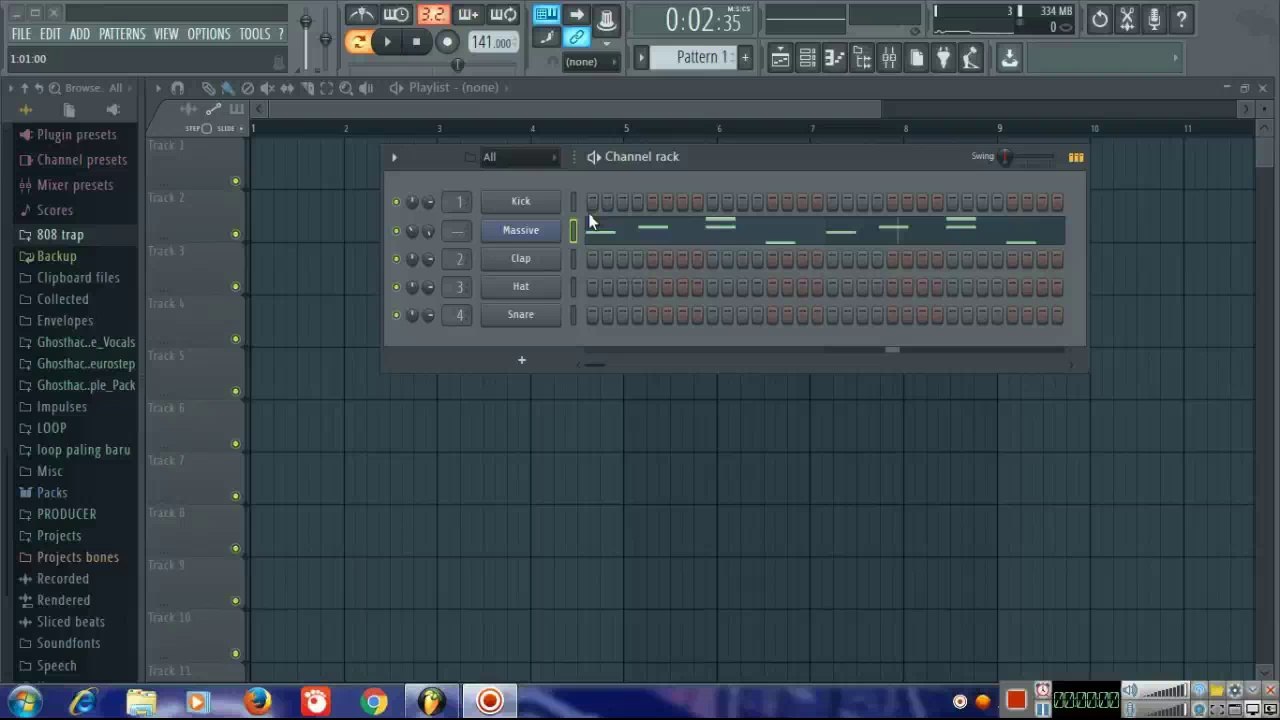Toggle the Snare channel mute LED
The width and height of the screenshot is (1280, 720).
[x=396, y=315]
